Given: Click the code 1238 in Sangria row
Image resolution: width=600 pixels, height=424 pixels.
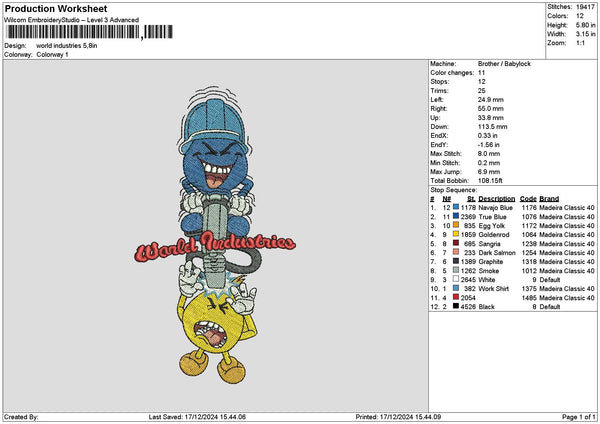Looking at the screenshot, I should pyautogui.click(x=529, y=244).
